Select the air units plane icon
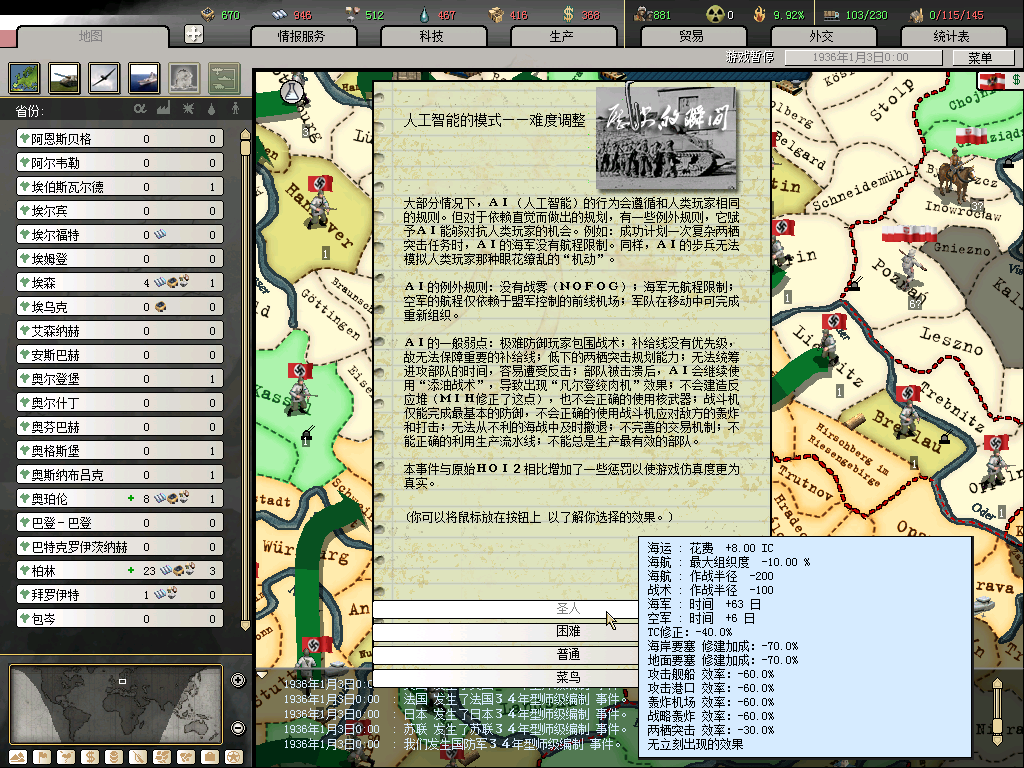1024x768 pixels. [104, 77]
